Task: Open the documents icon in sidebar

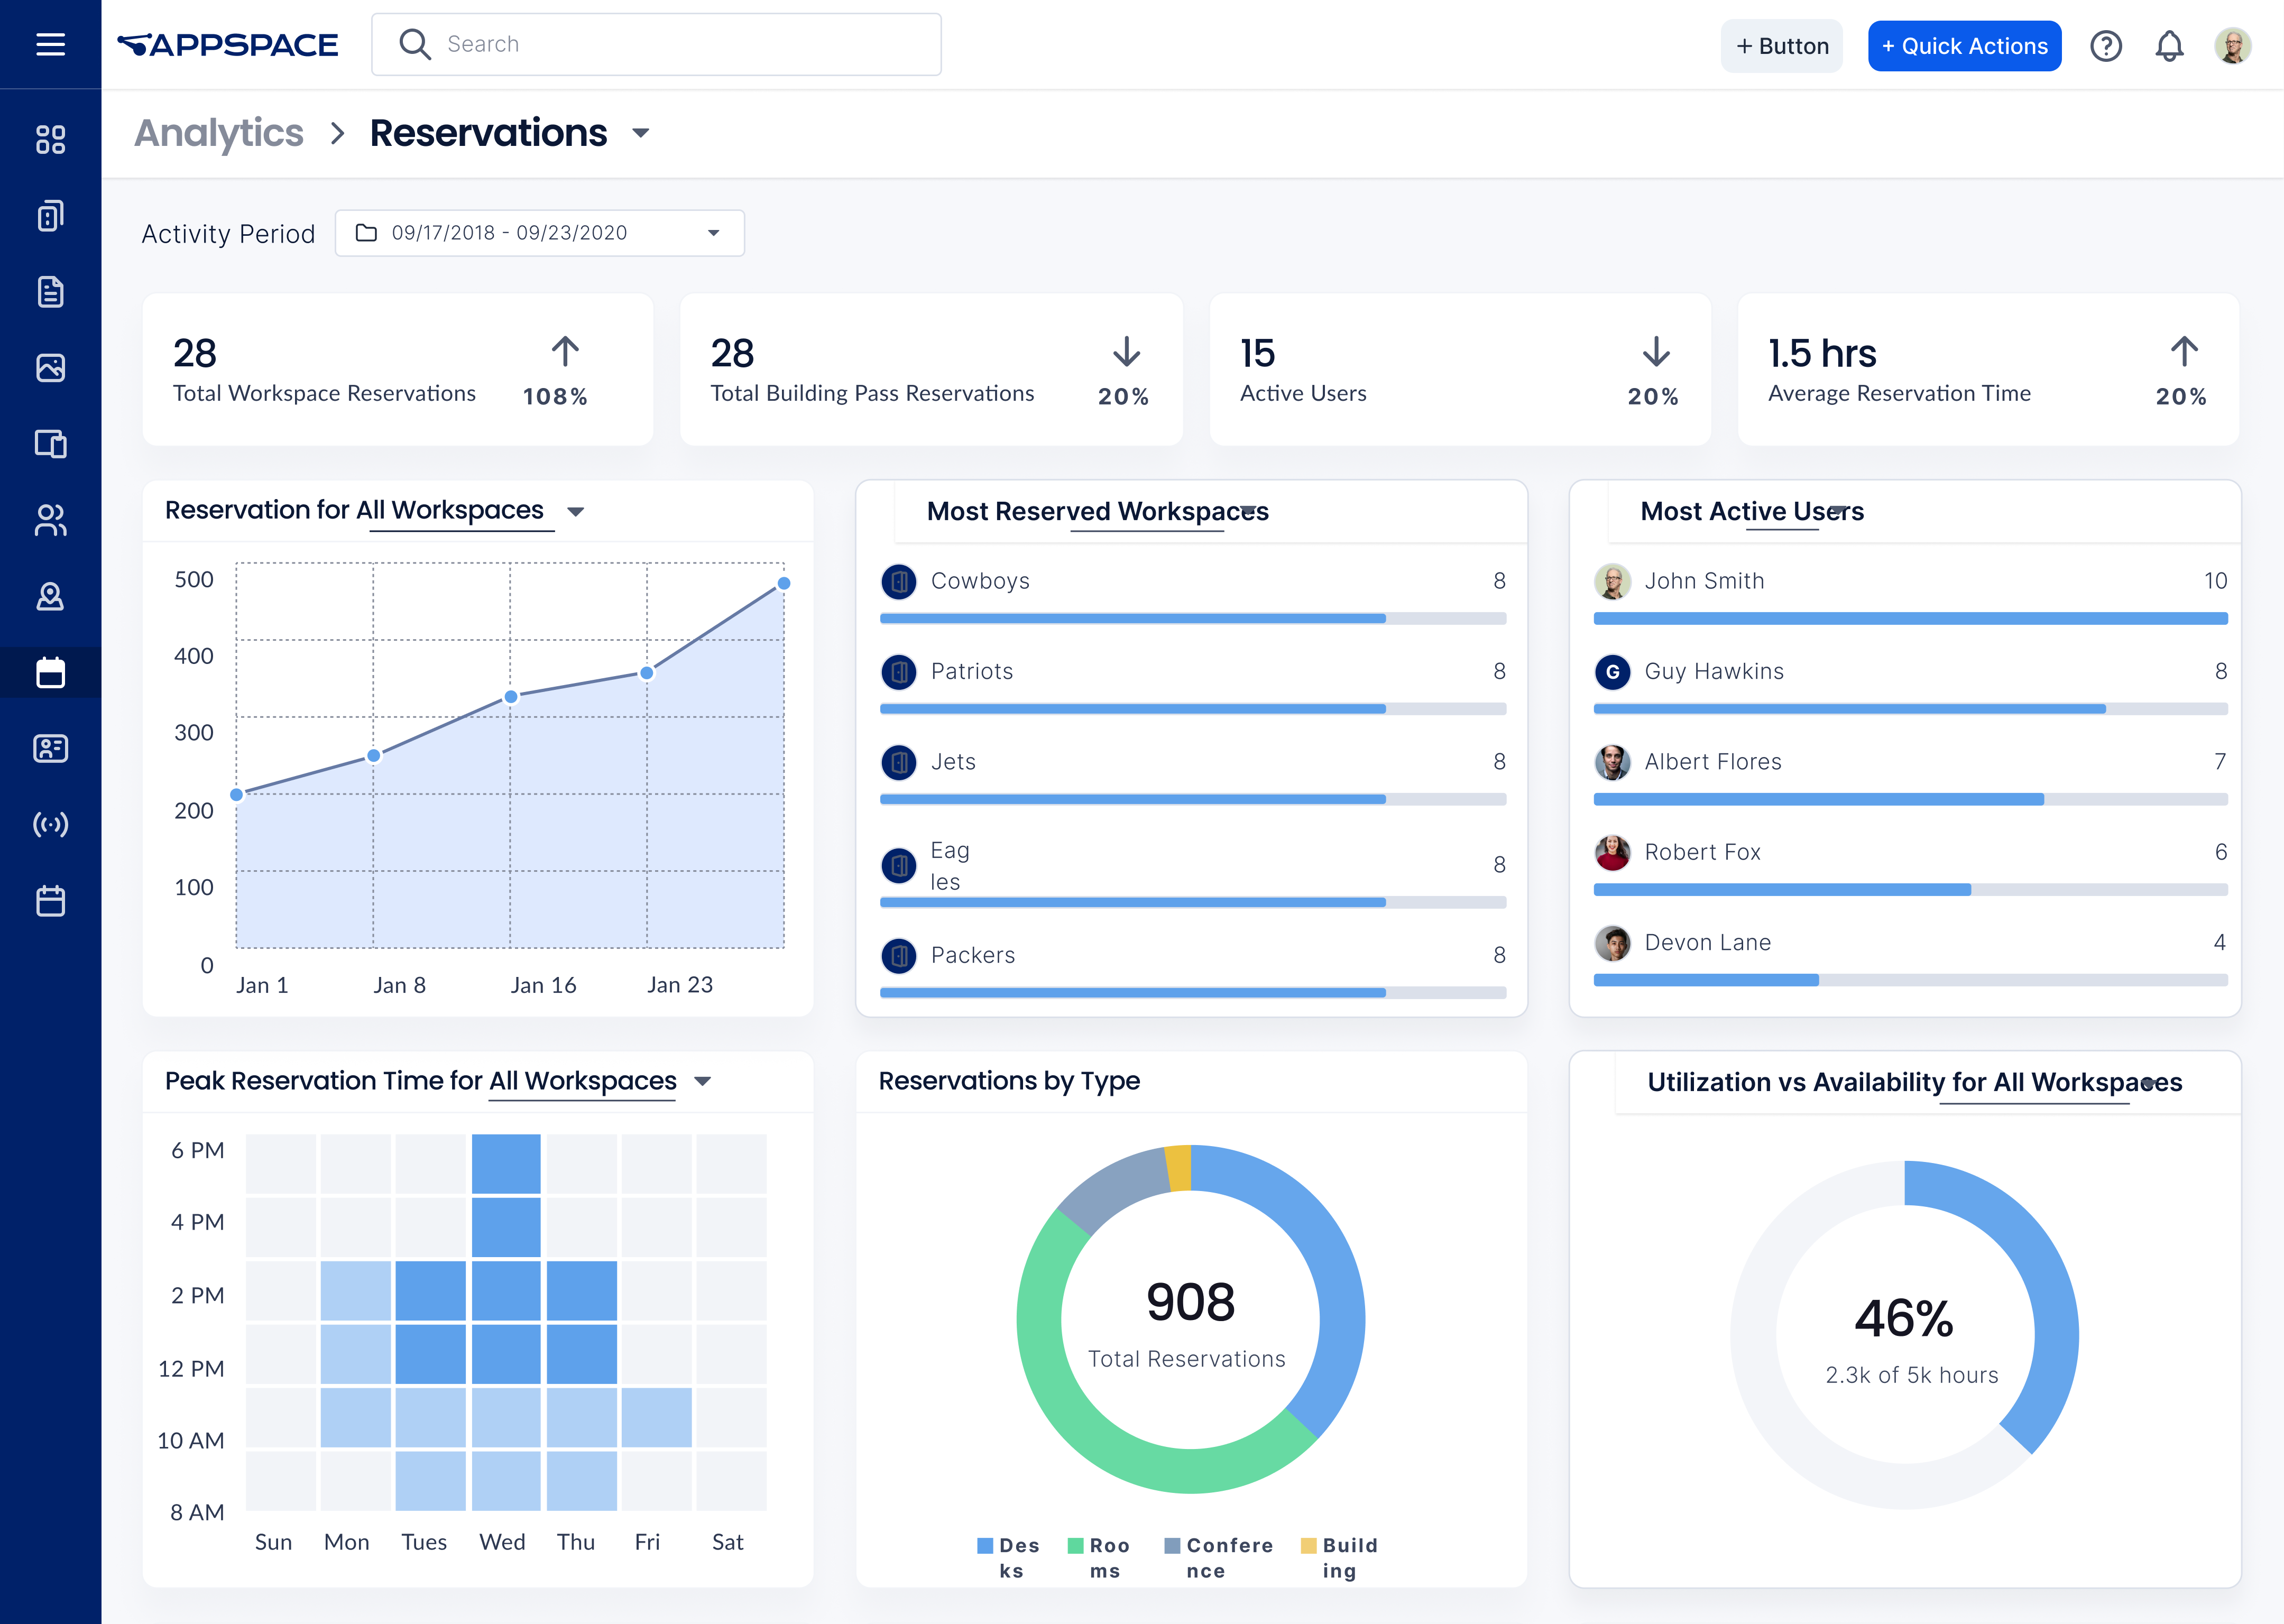Action: [x=50, y=292]
